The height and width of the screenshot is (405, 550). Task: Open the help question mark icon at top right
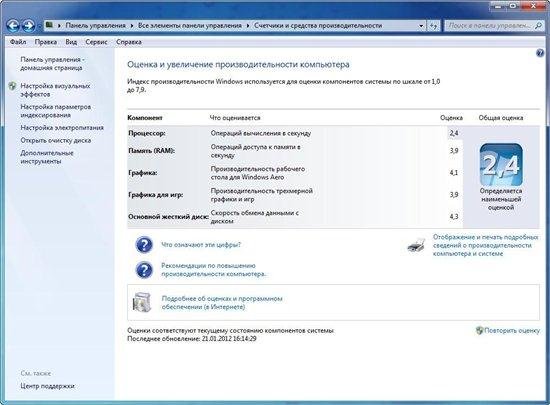(x=540, y=53)
